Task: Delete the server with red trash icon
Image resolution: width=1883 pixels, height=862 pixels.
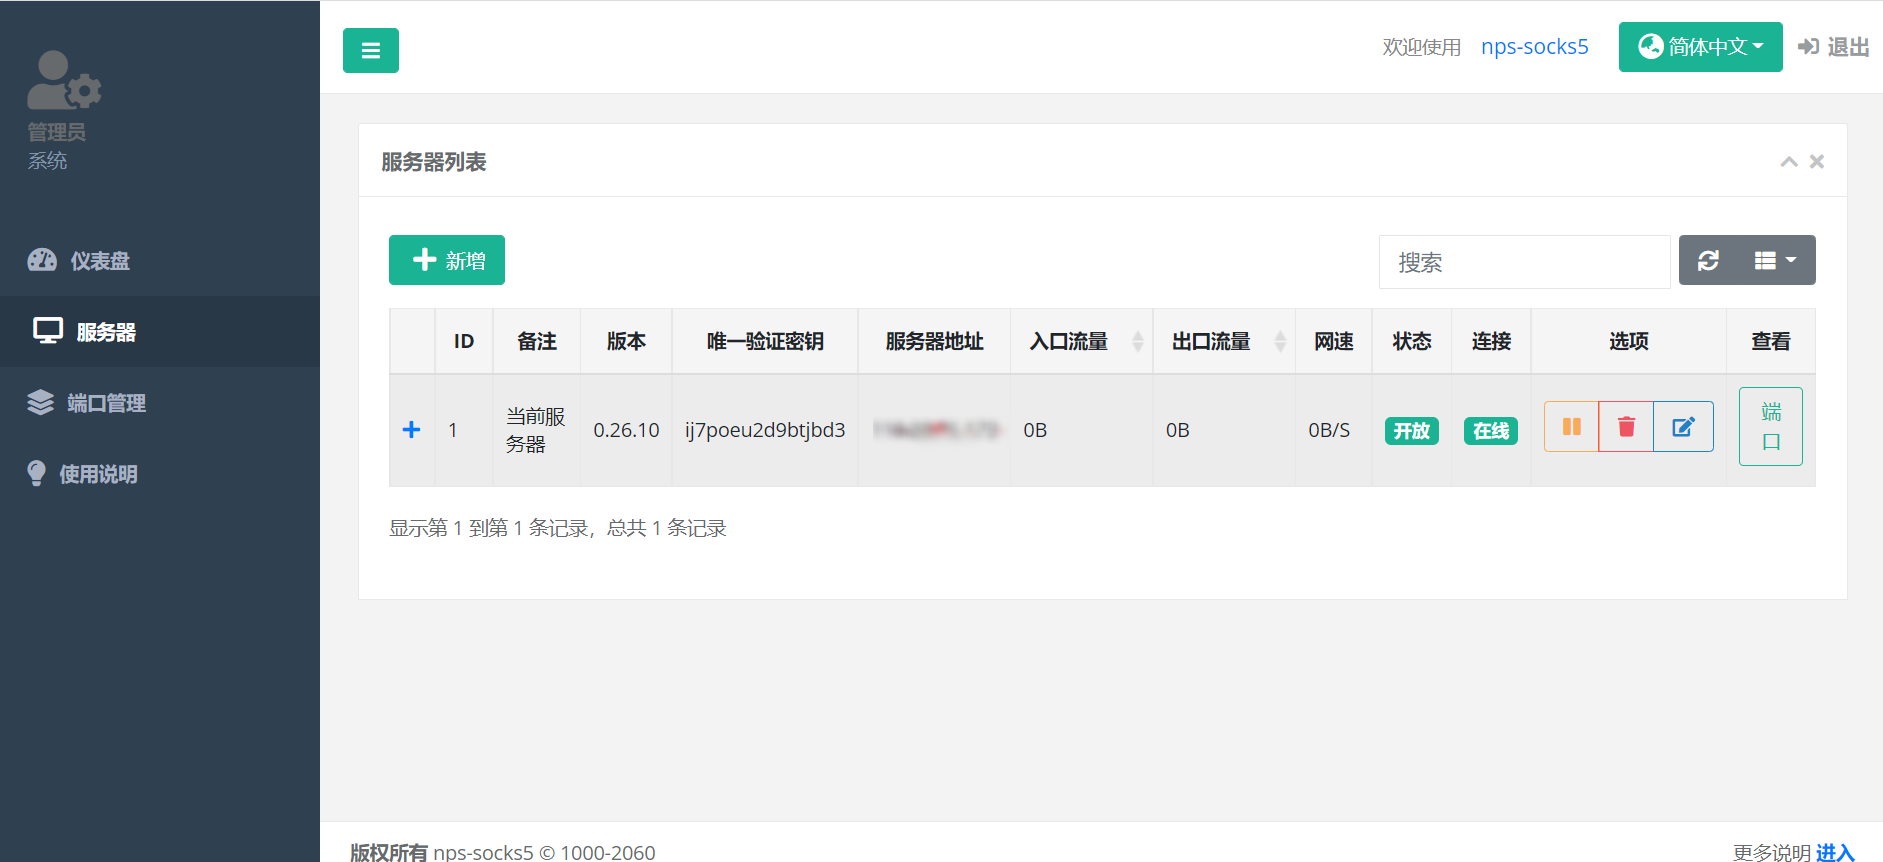Action: (1626, 427)
